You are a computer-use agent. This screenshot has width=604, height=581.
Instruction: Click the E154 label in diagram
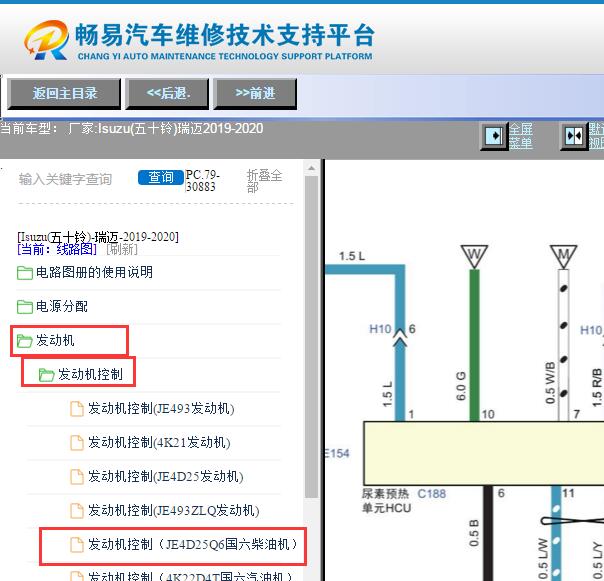337,453
